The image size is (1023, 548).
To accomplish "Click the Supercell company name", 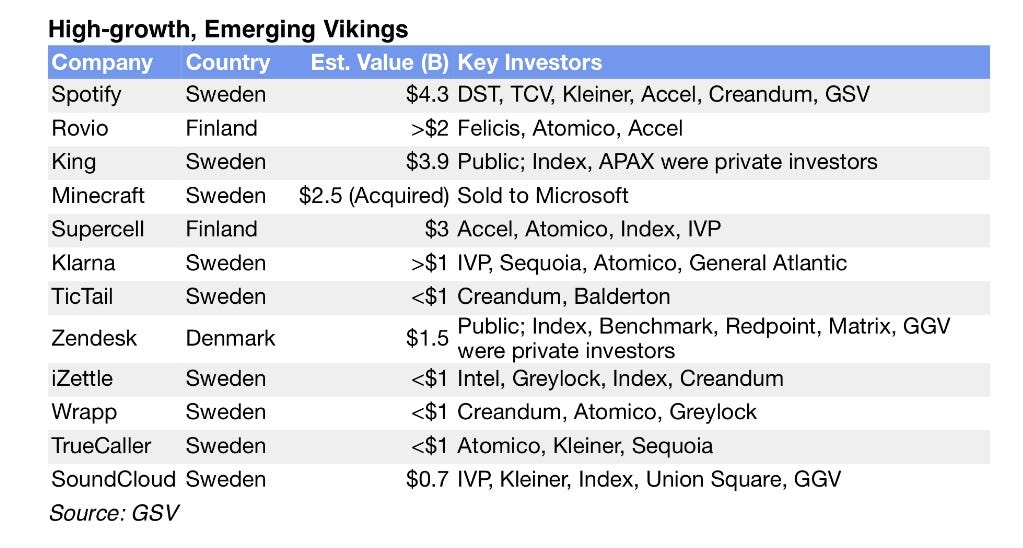I will coord(98,229).
